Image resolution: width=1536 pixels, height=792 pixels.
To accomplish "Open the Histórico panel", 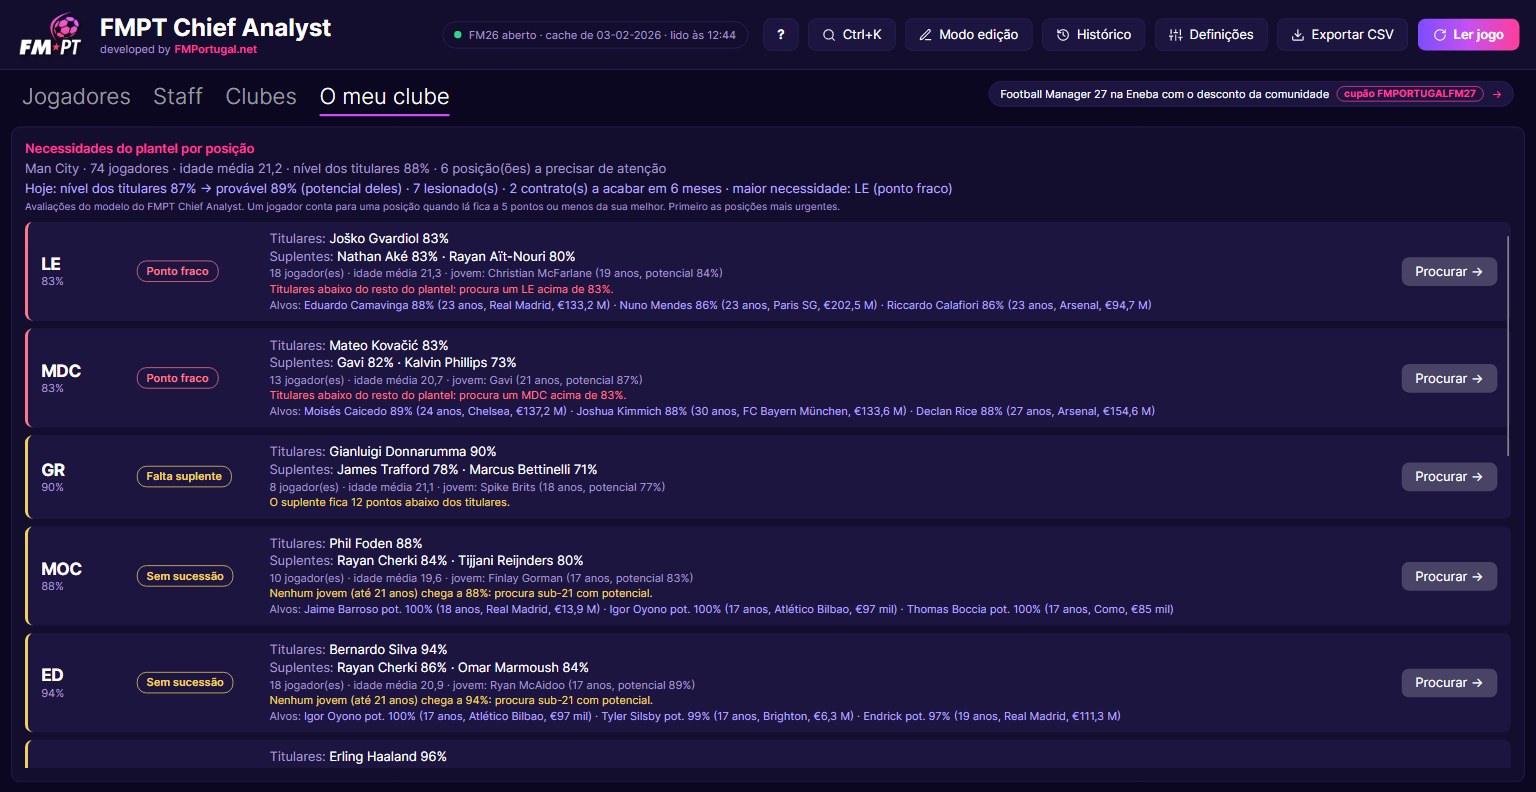I will click(1094, 34).
